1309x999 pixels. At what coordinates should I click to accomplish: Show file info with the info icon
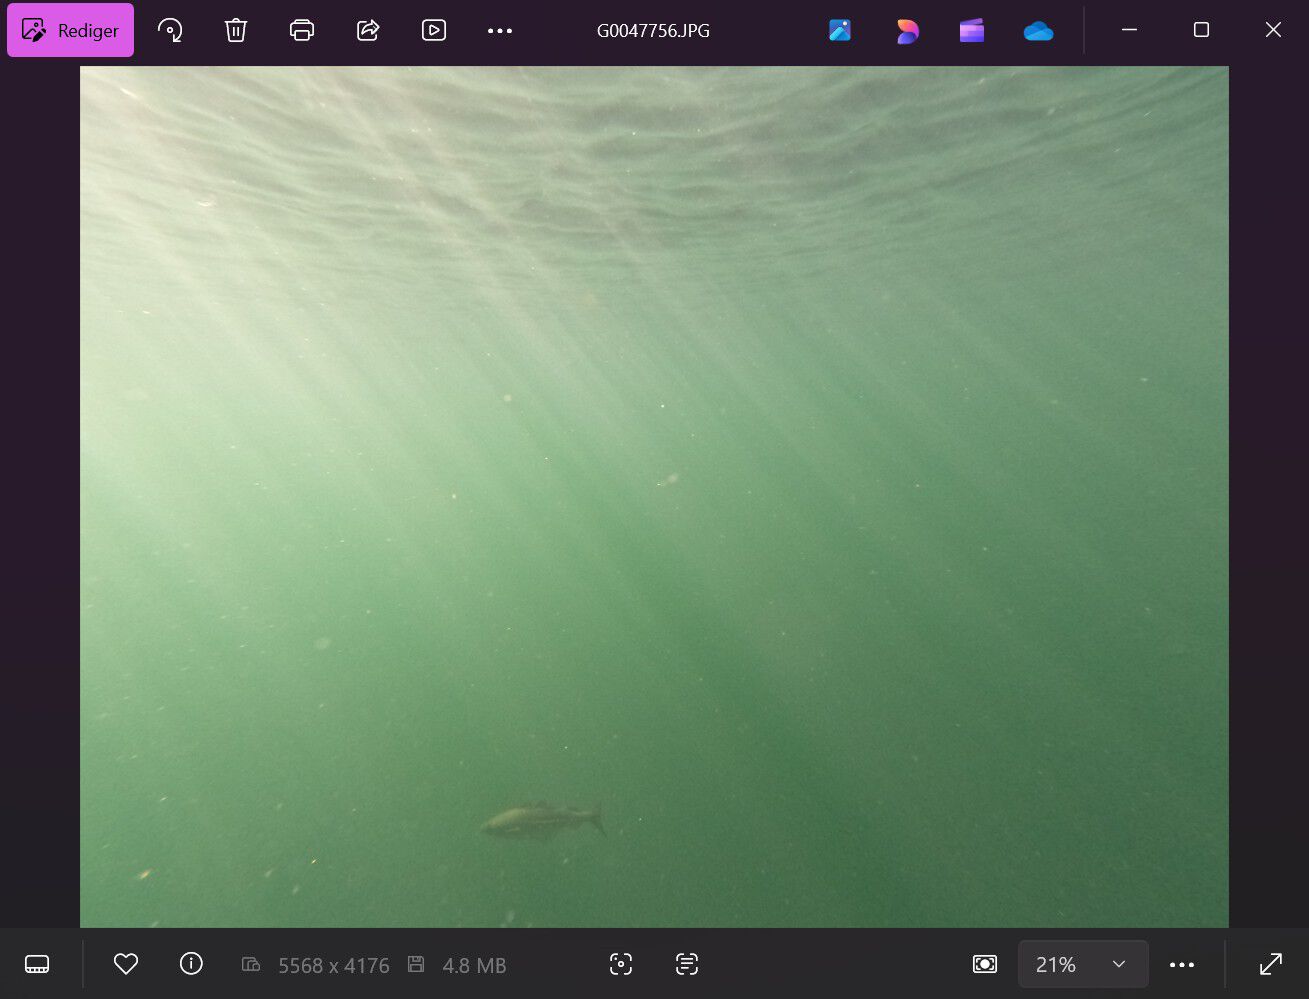pos(191,964)
